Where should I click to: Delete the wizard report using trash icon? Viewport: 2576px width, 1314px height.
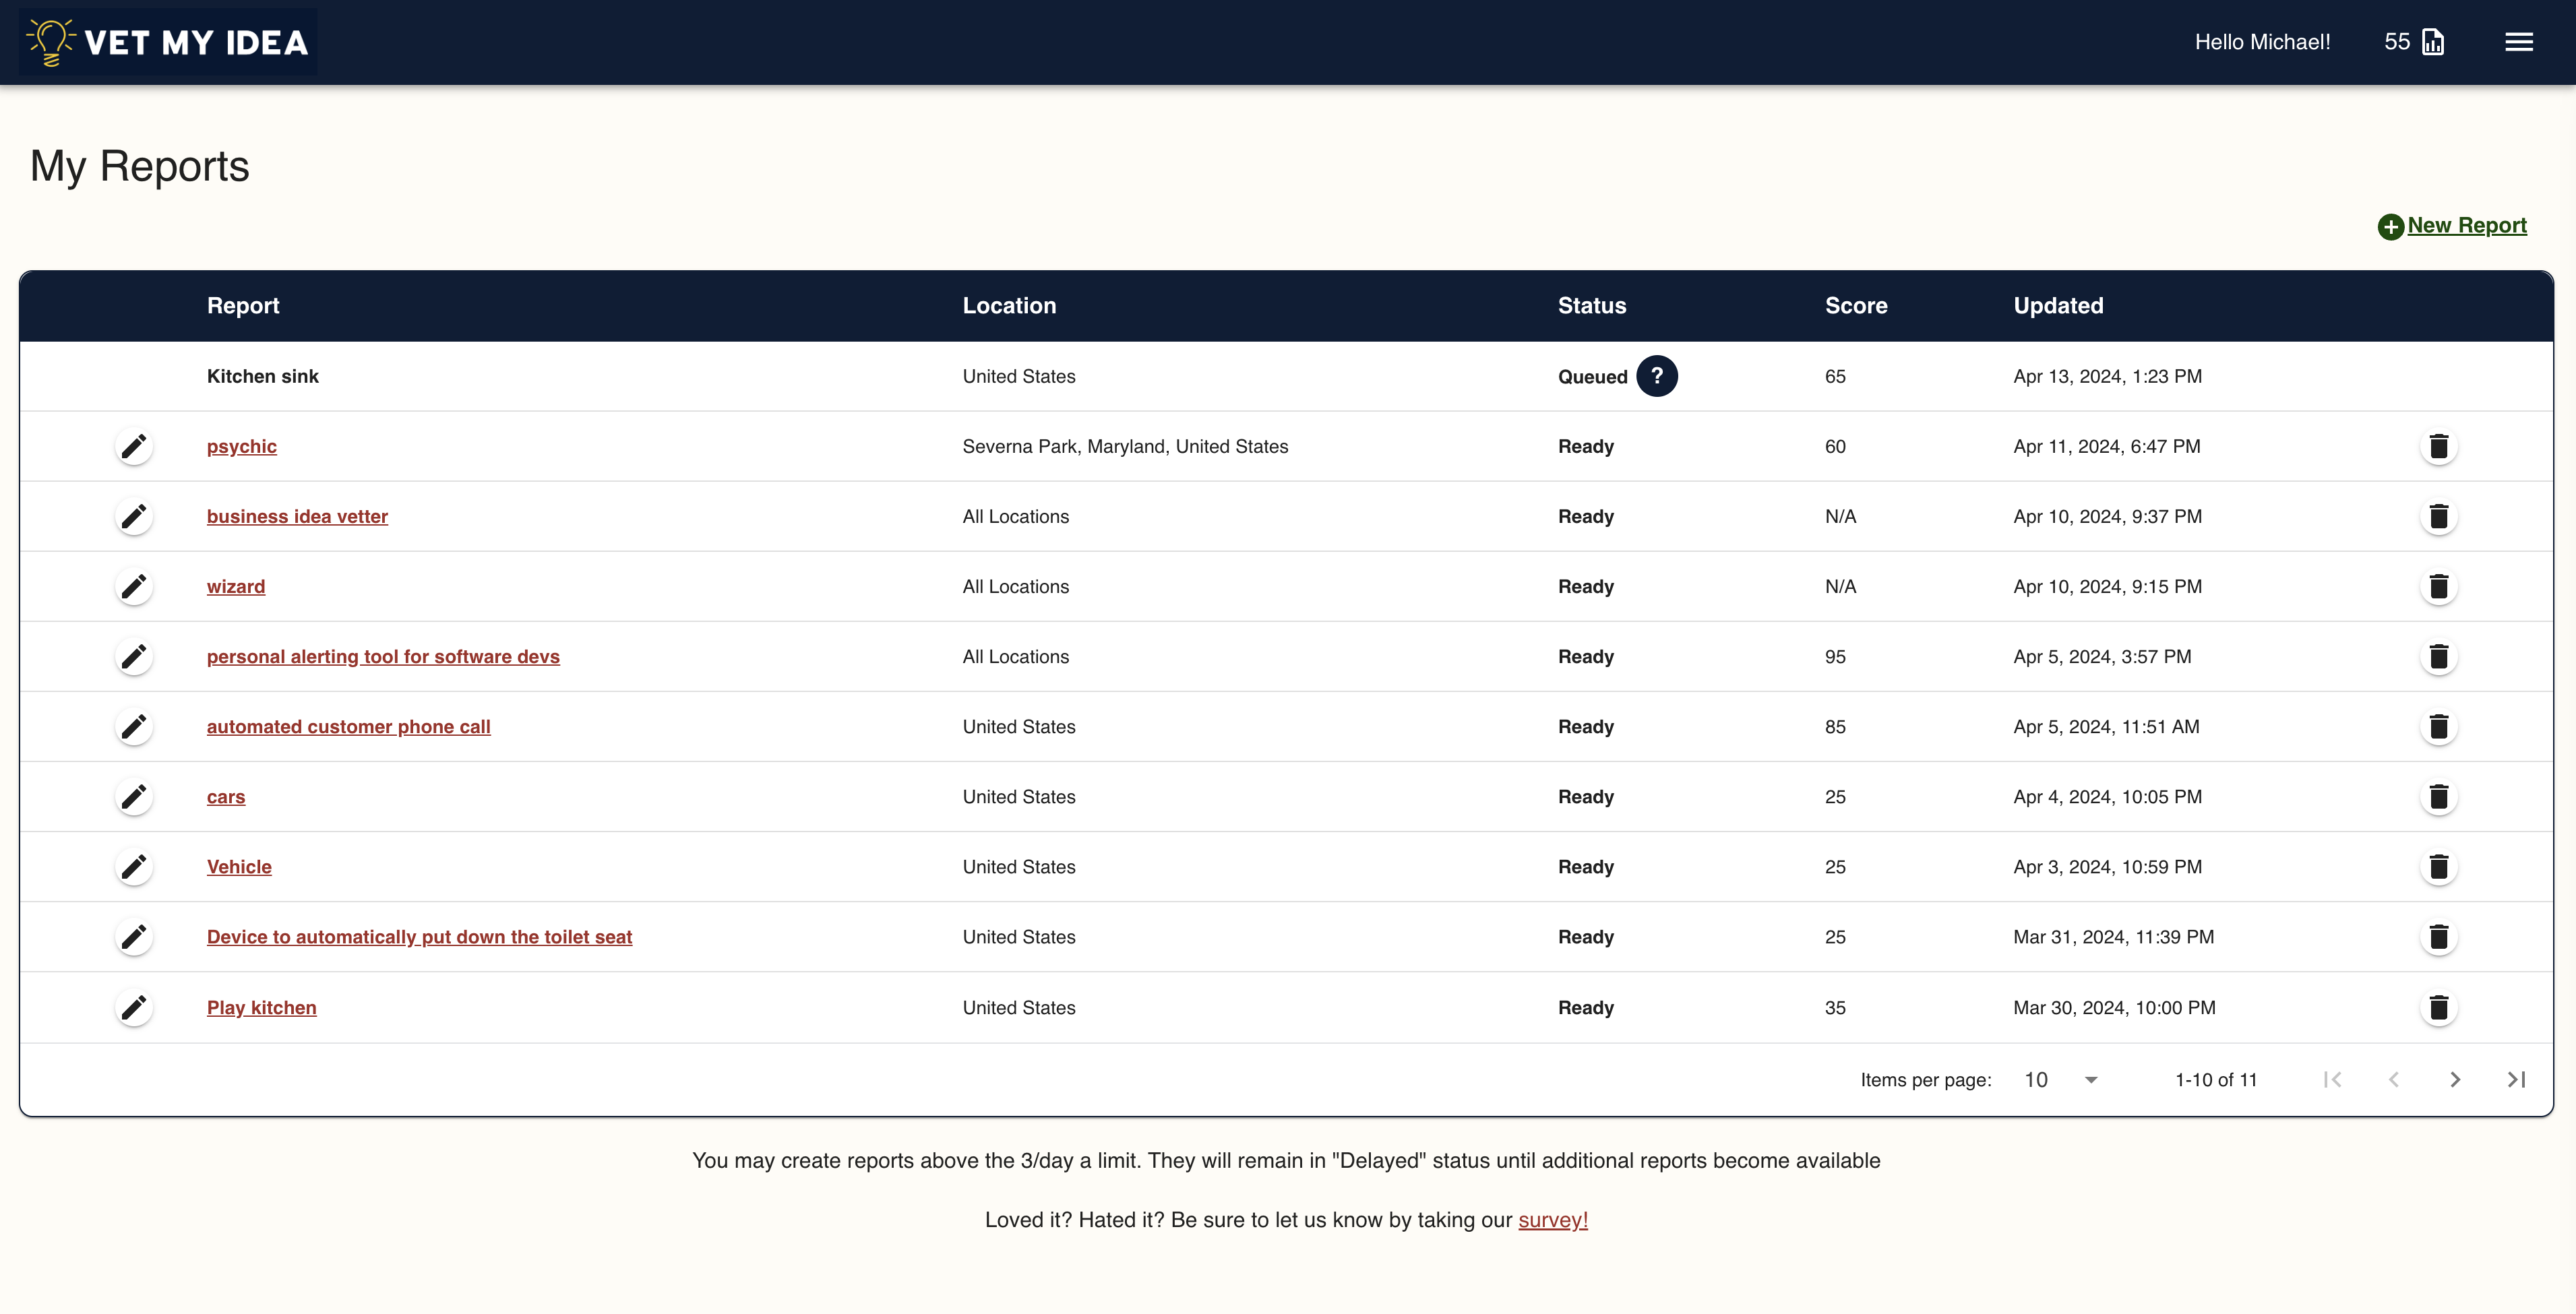pyautogui.click(x=2438, y=587)
